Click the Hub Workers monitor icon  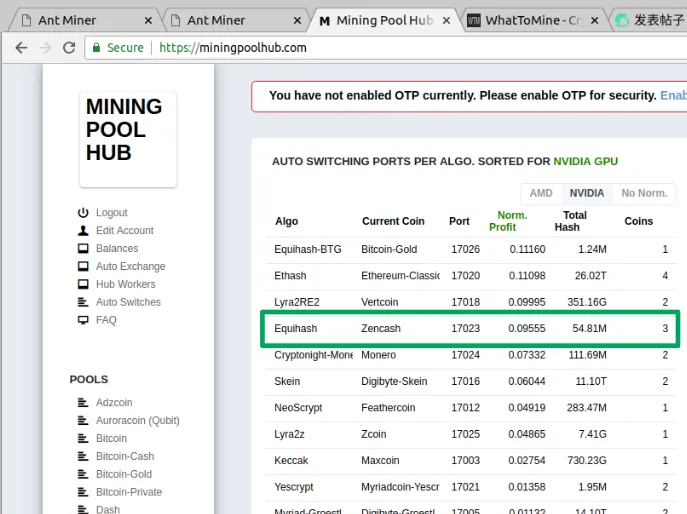[x=83, y=284]
